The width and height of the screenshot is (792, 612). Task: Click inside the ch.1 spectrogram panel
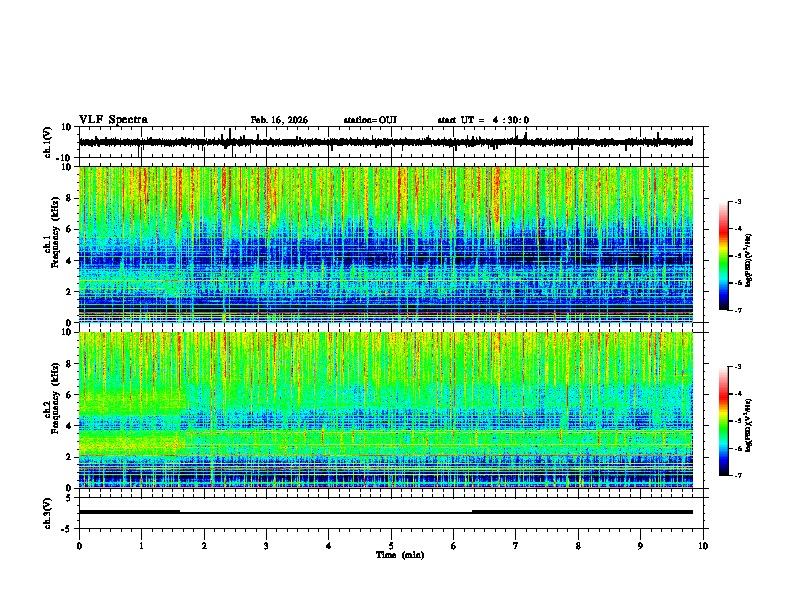(385, 244)
